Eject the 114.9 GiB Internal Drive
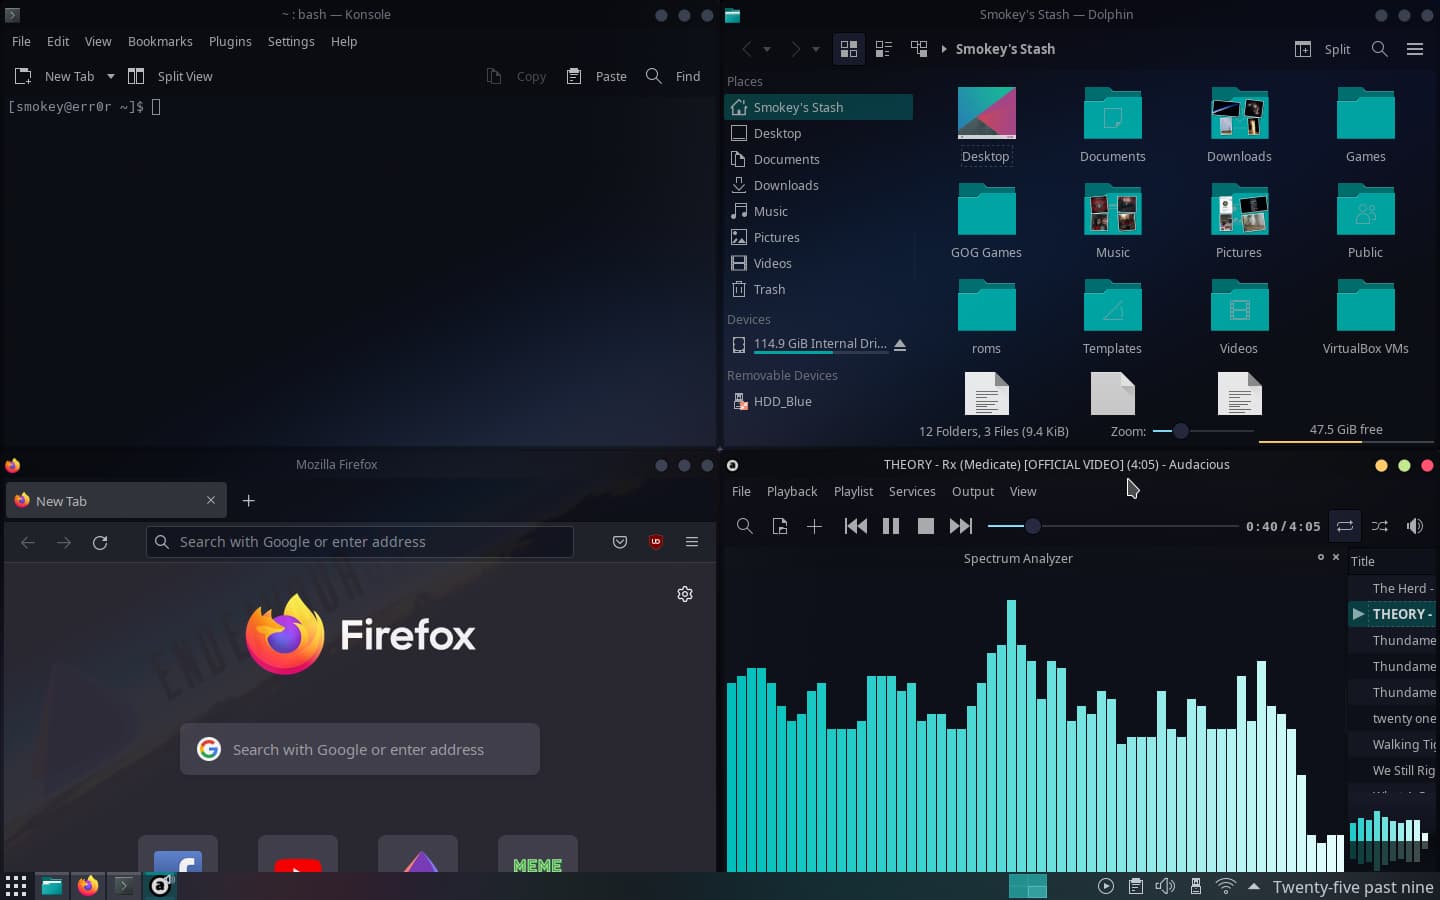1440x900 pixels. click(x=900, y=344)
